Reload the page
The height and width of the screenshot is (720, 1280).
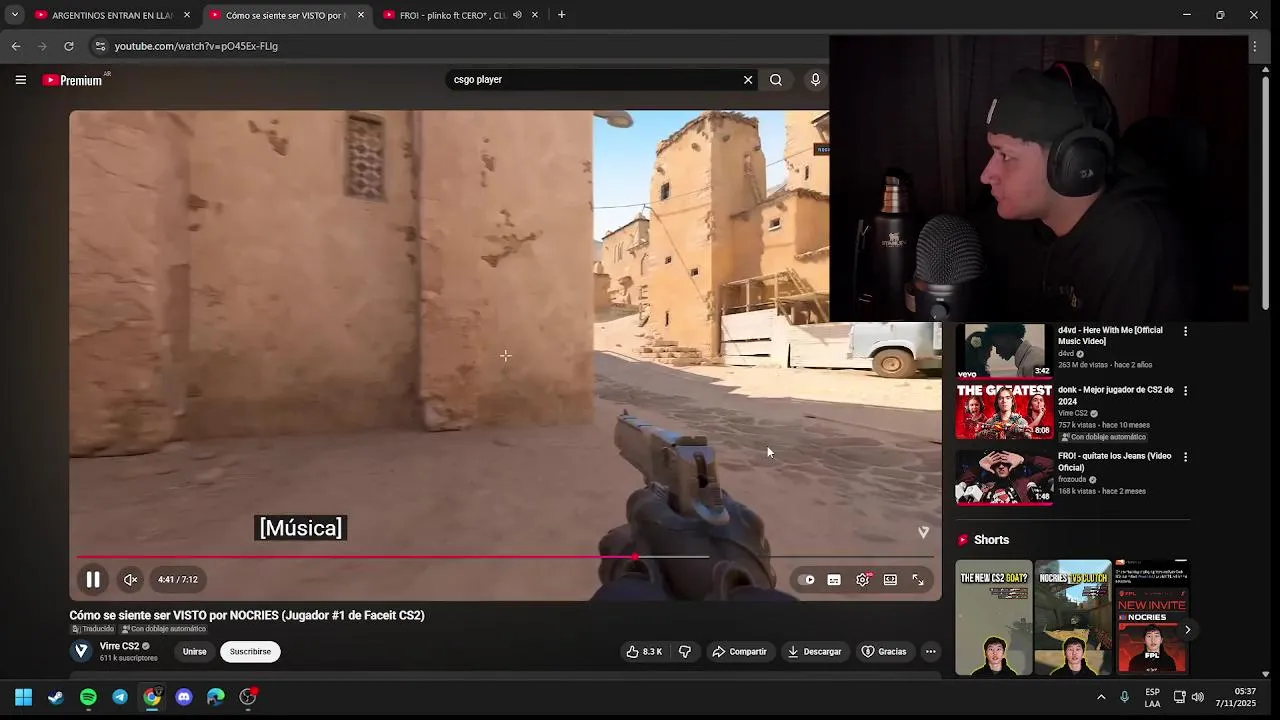[x=68, y=46]
